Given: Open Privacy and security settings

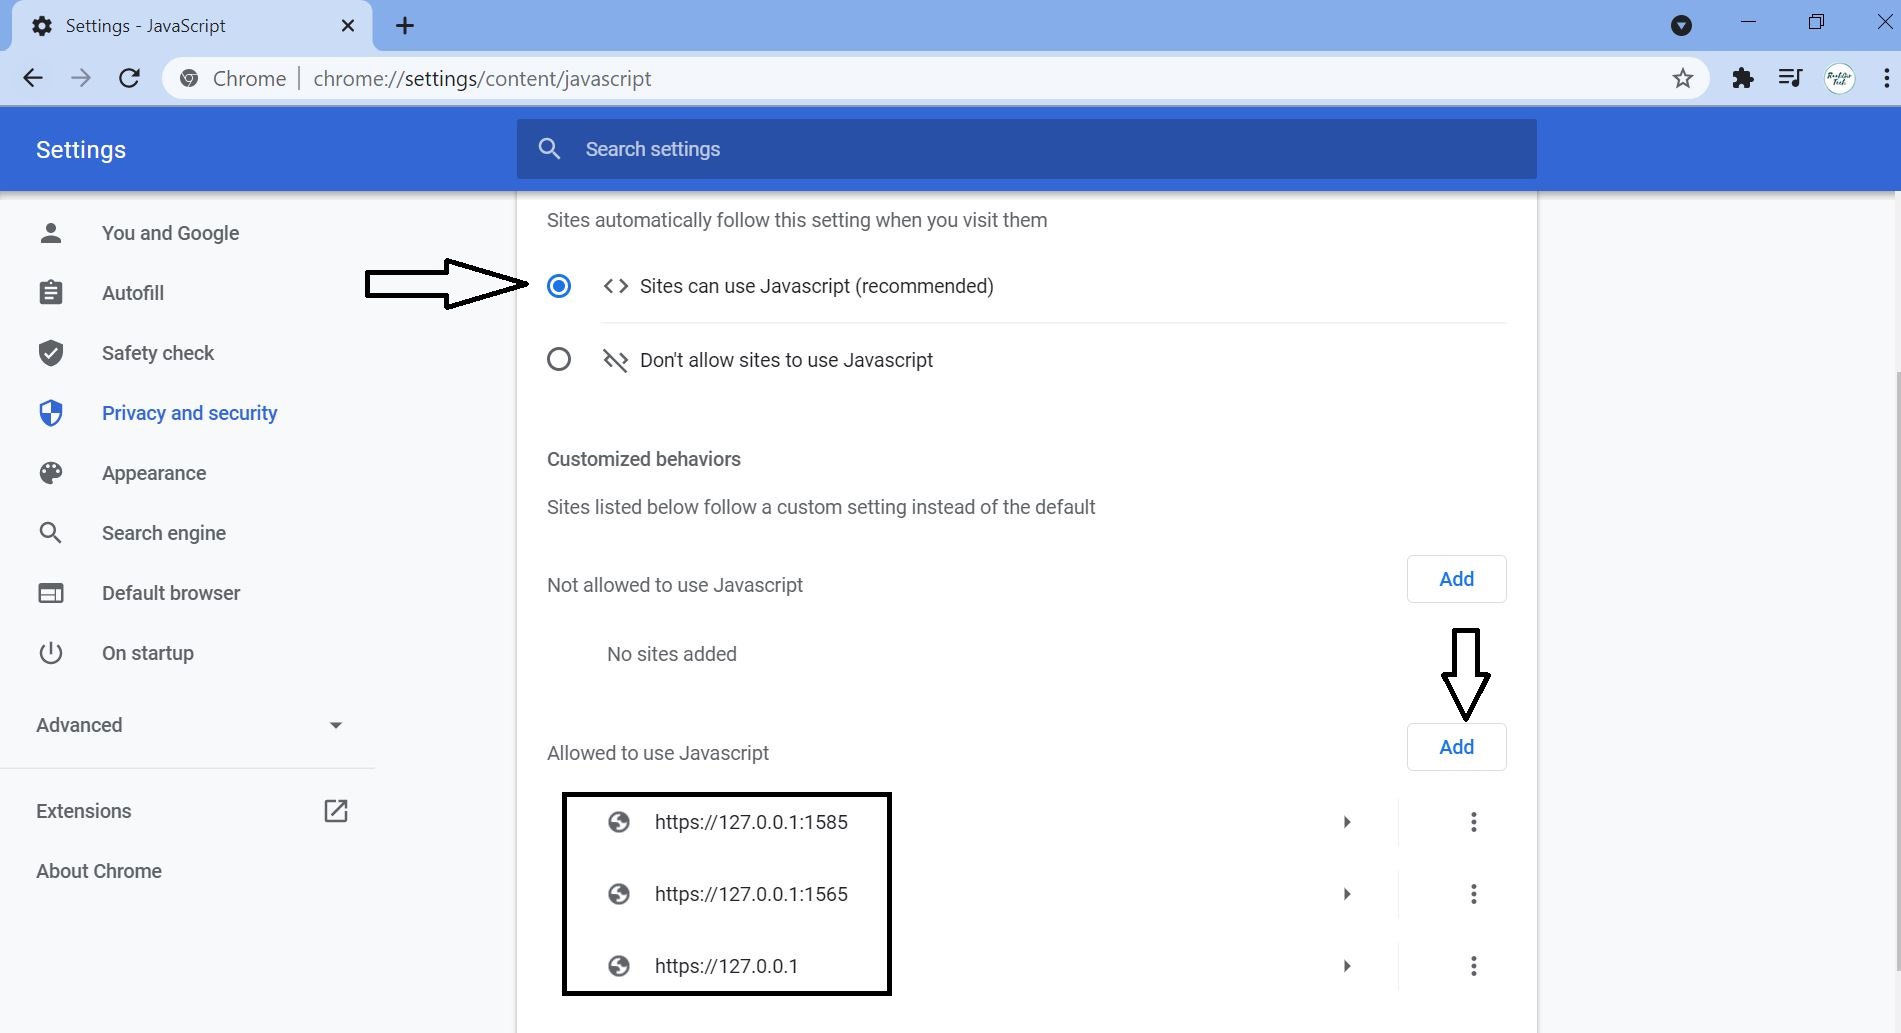Looking at the screenshot, I should coord(189,413).
